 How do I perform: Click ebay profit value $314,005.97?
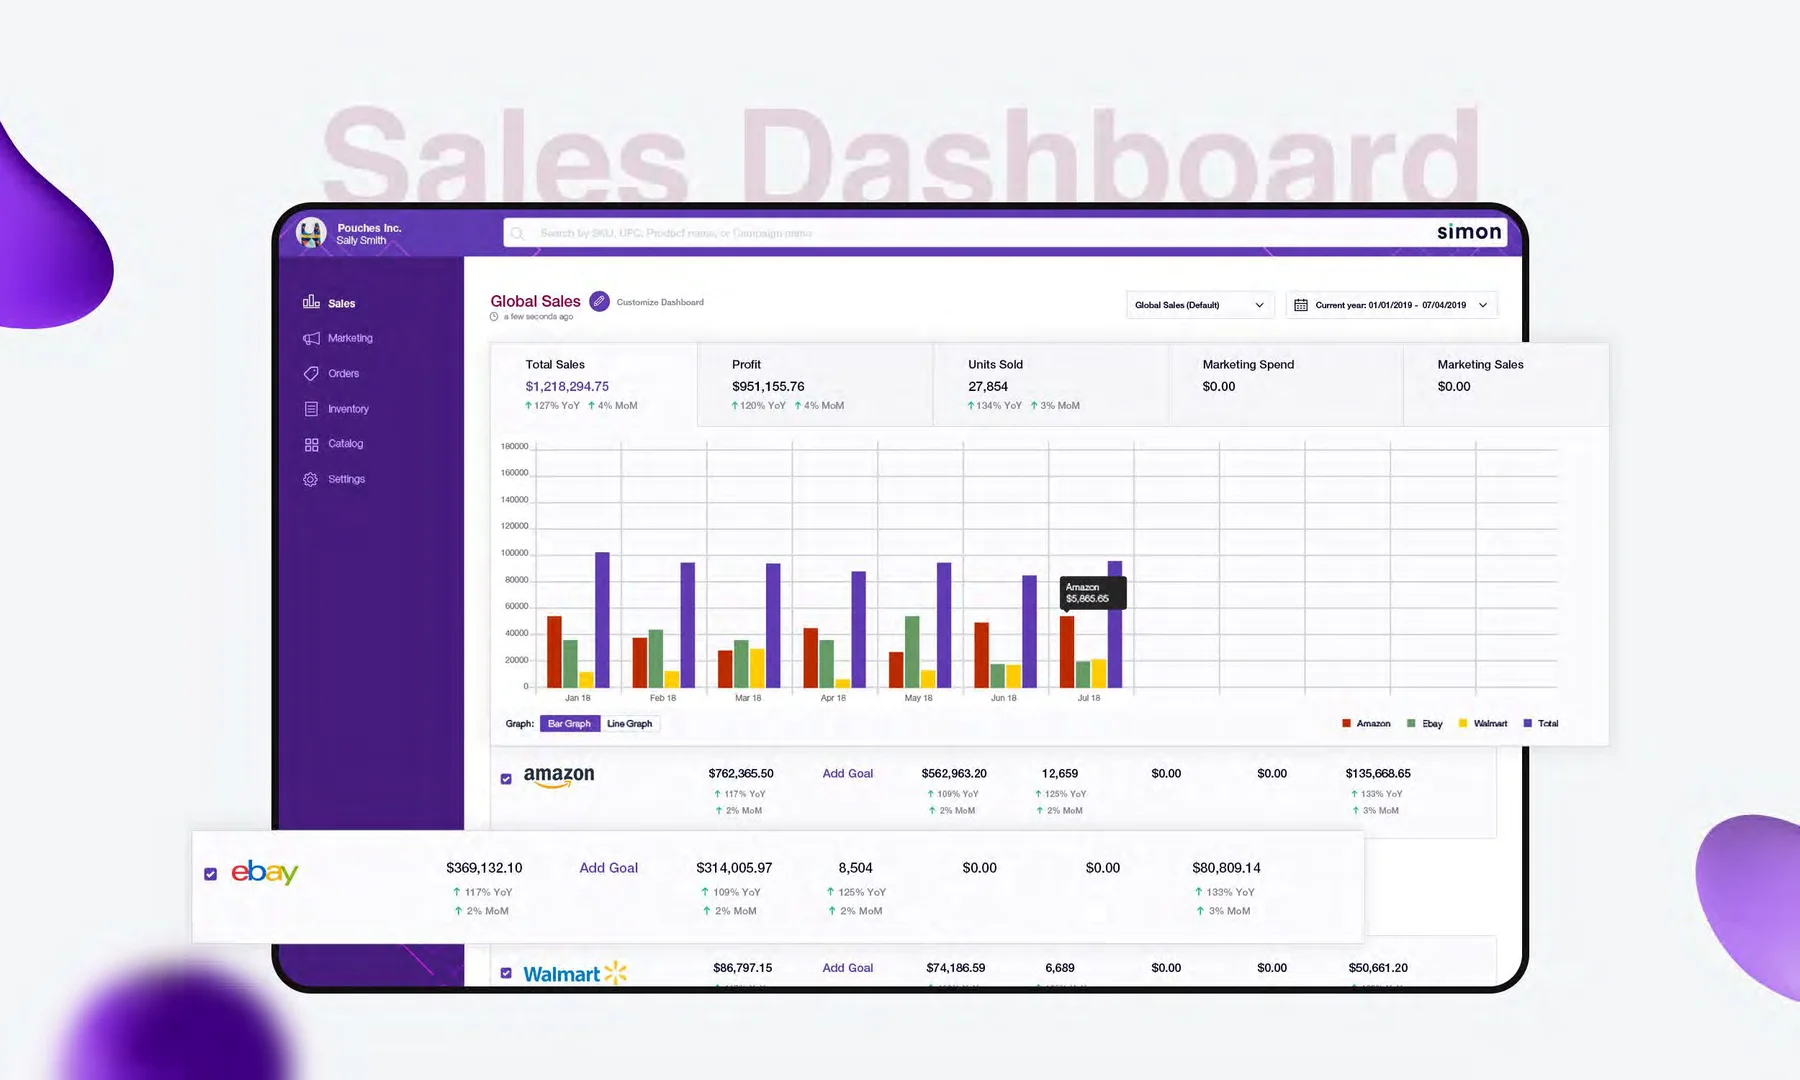click(x=734, y=868)
